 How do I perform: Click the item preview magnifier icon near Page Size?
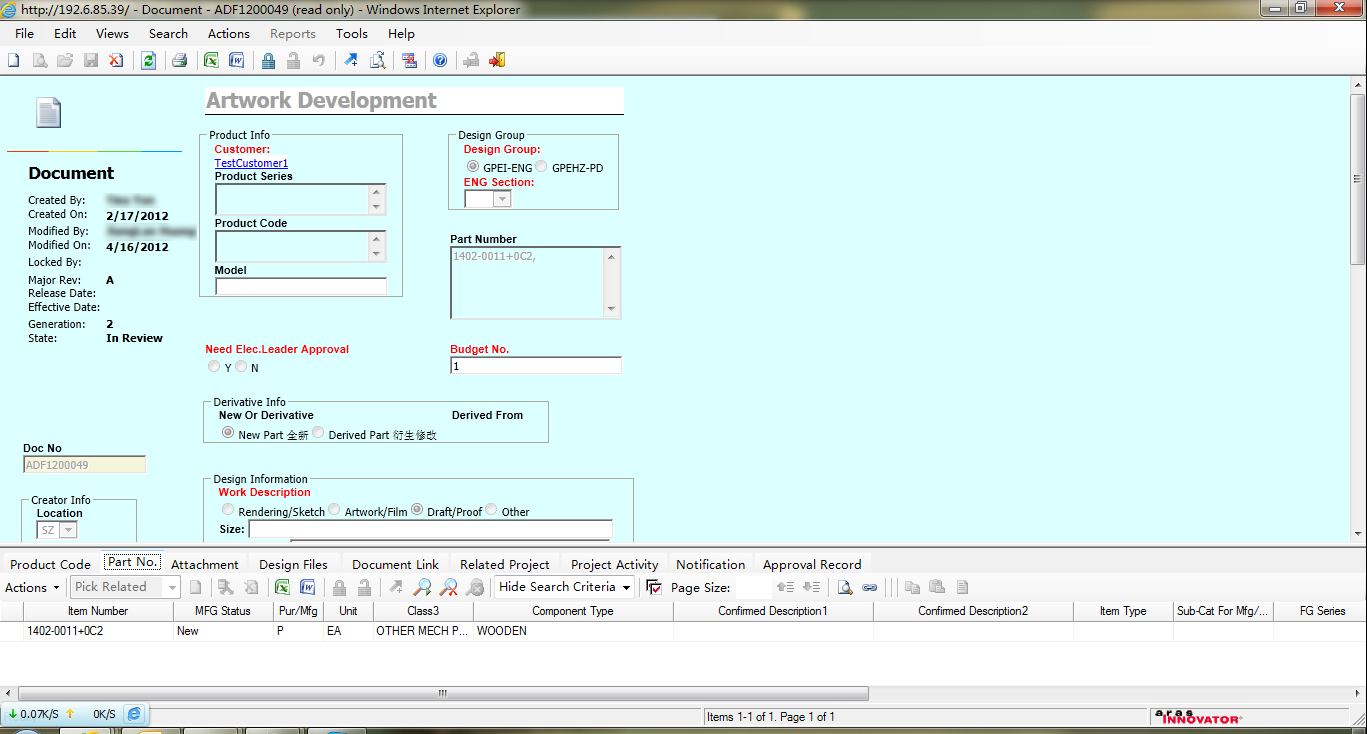[x=844, y=587]
